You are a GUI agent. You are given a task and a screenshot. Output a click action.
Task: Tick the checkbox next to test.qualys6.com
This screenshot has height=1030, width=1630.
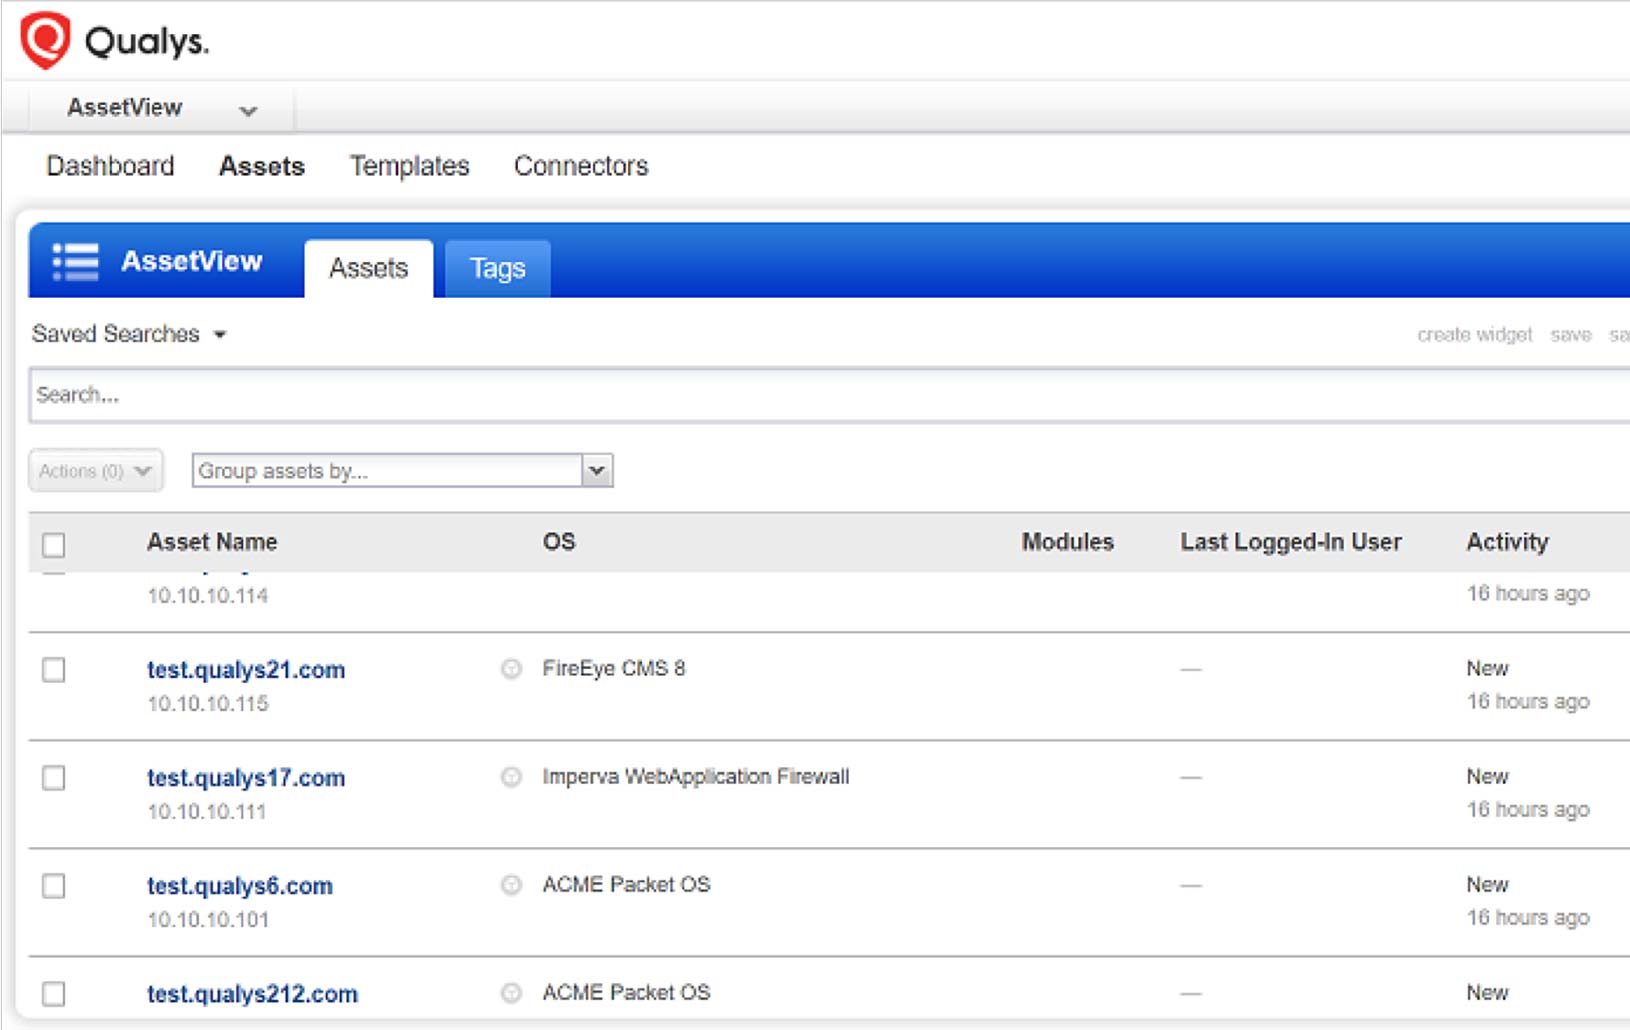(54, 886)
